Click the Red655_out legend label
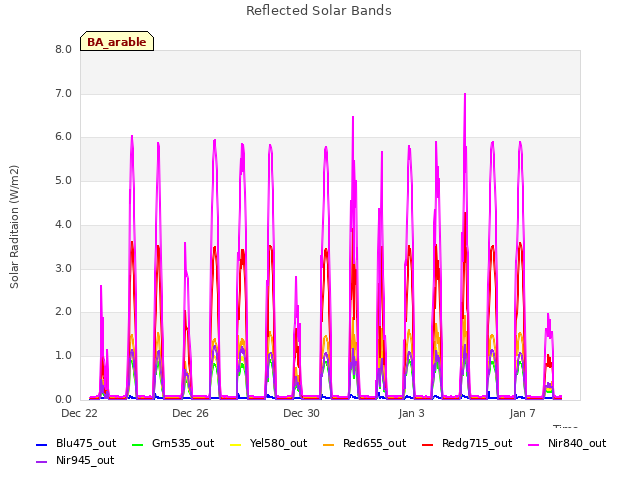Image resolution: width=640 pixels, height=480 pixels. (374, 444)
